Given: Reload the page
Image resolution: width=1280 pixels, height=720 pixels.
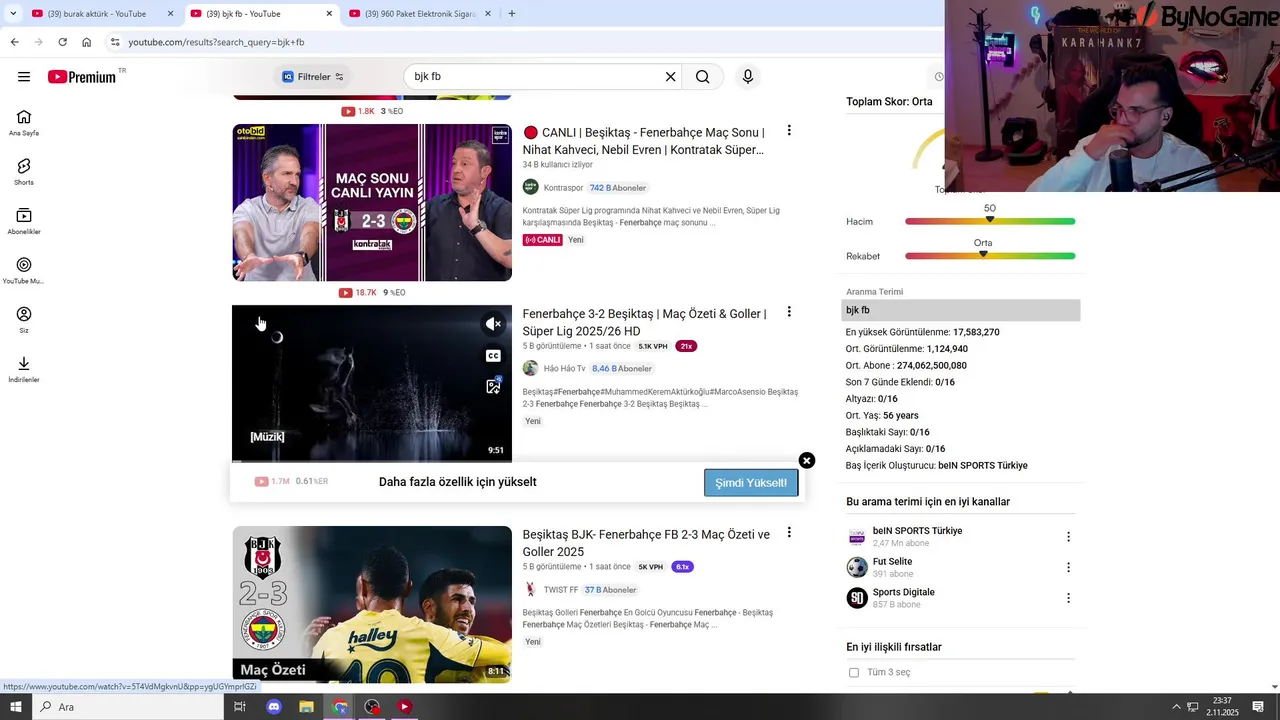Looking at the screenshot, I should (62, 42).
